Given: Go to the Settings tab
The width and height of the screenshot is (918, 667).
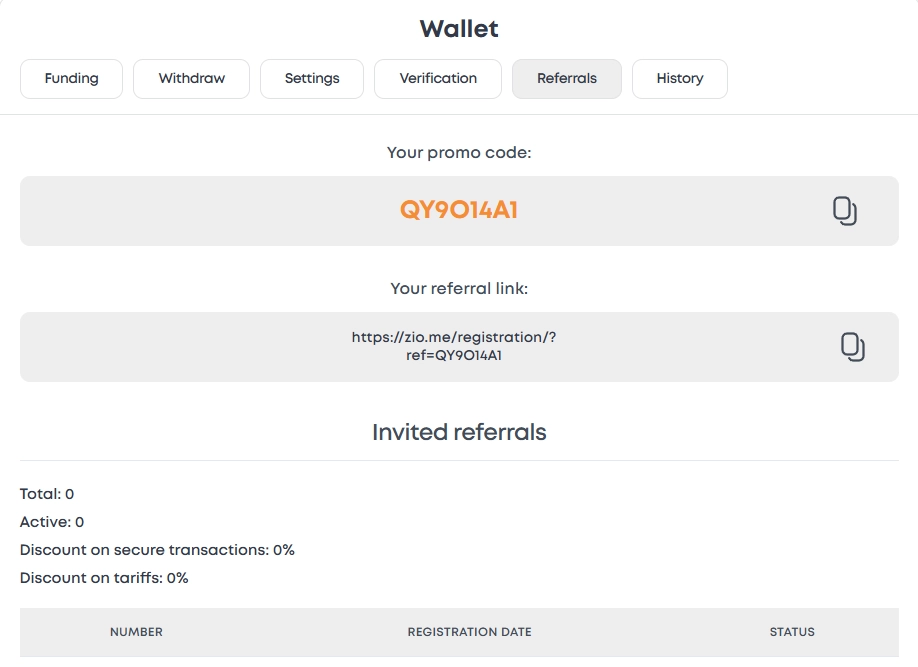Looking at the screenshot, I should 312,79.
